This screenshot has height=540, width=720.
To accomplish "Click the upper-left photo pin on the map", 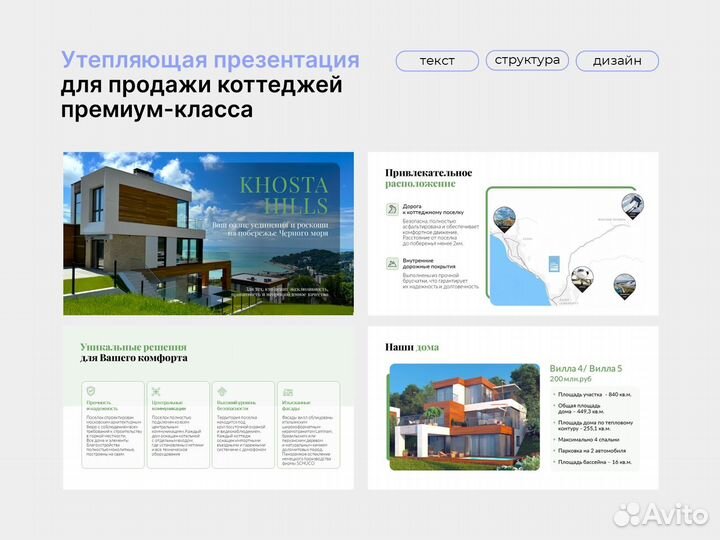I will [x=505, y=213].
